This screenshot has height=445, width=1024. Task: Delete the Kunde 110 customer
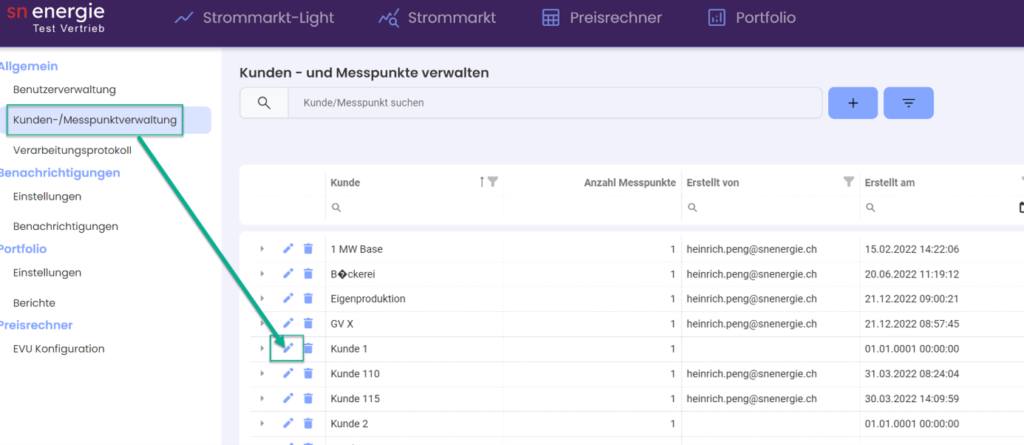pyautogui.click(x=308, y=373)
